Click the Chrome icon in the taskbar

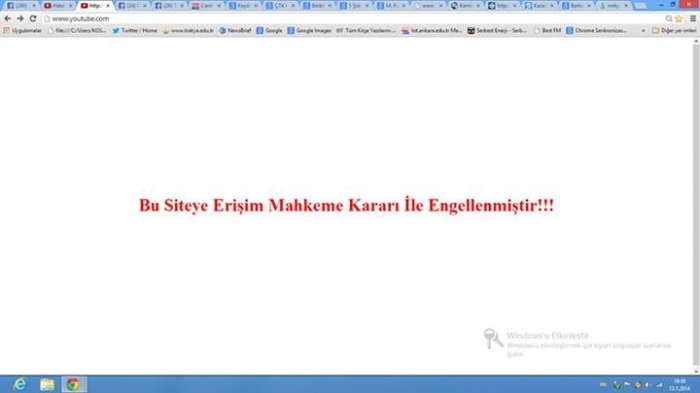pos(73,384)
